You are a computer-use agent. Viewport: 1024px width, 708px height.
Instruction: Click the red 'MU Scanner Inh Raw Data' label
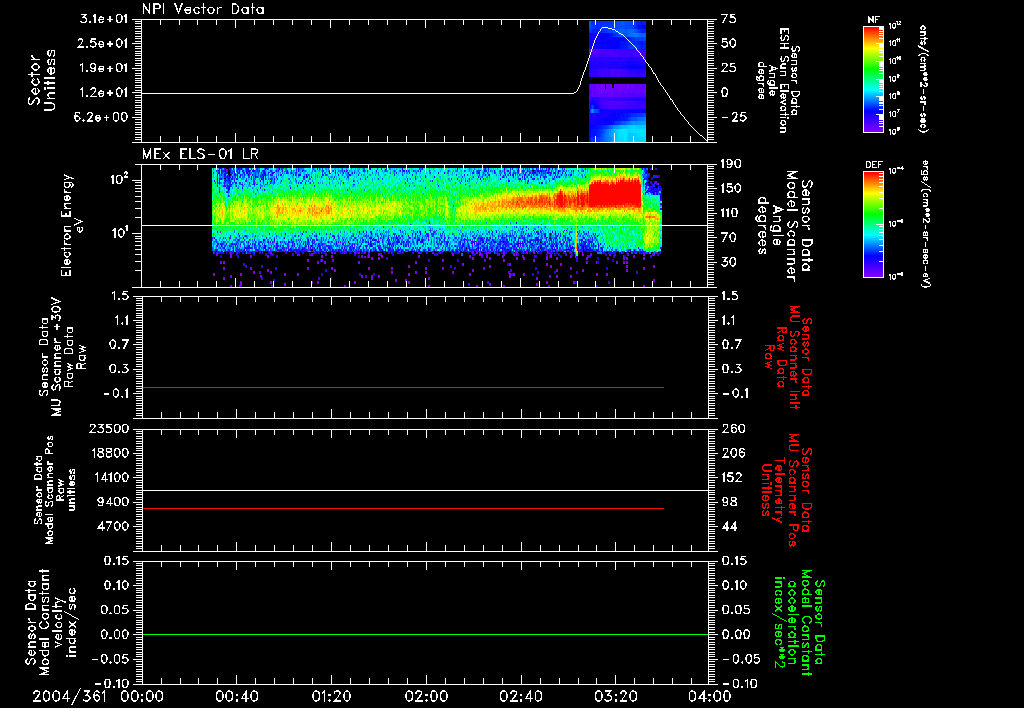pyautogui.click(x=786, y=357)
